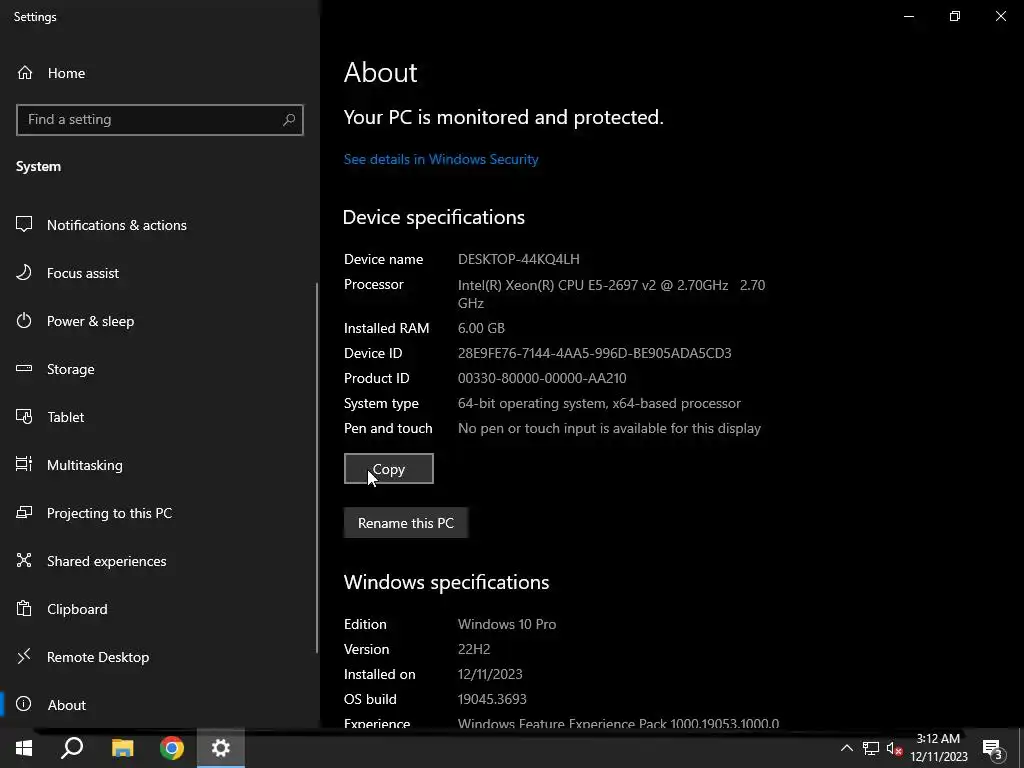Open the Remote Desktop icon

pyautogui.click(x=24, y=656)
